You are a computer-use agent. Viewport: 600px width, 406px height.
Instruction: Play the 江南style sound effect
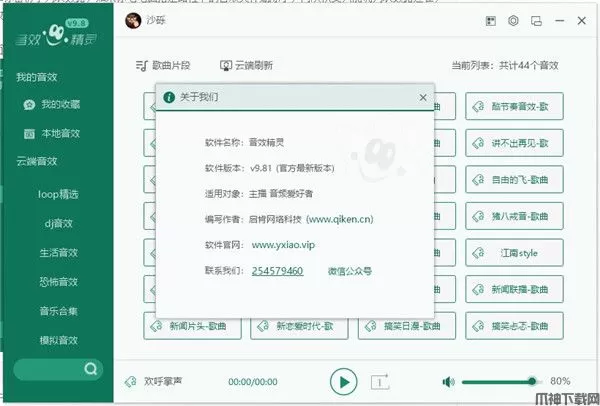[514, 253]
